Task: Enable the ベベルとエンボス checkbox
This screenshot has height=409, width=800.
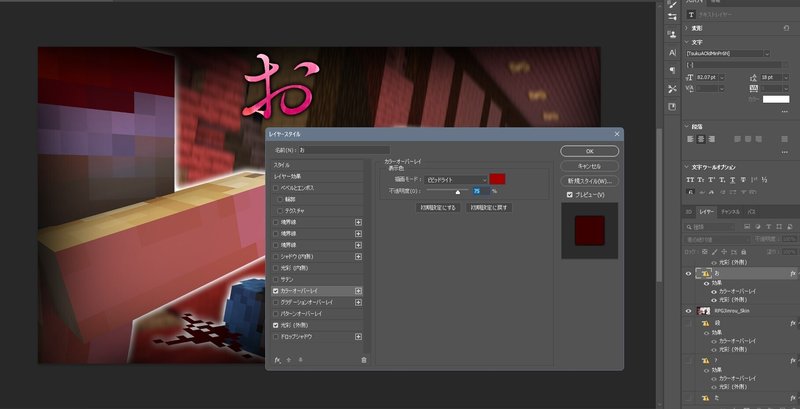Action: [x=276, y=188]
